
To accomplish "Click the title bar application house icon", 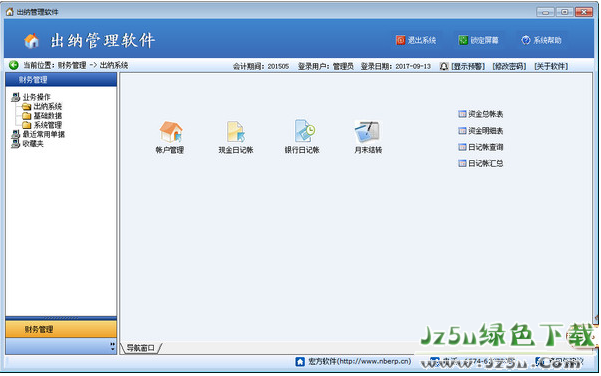I will click(10, 12).
